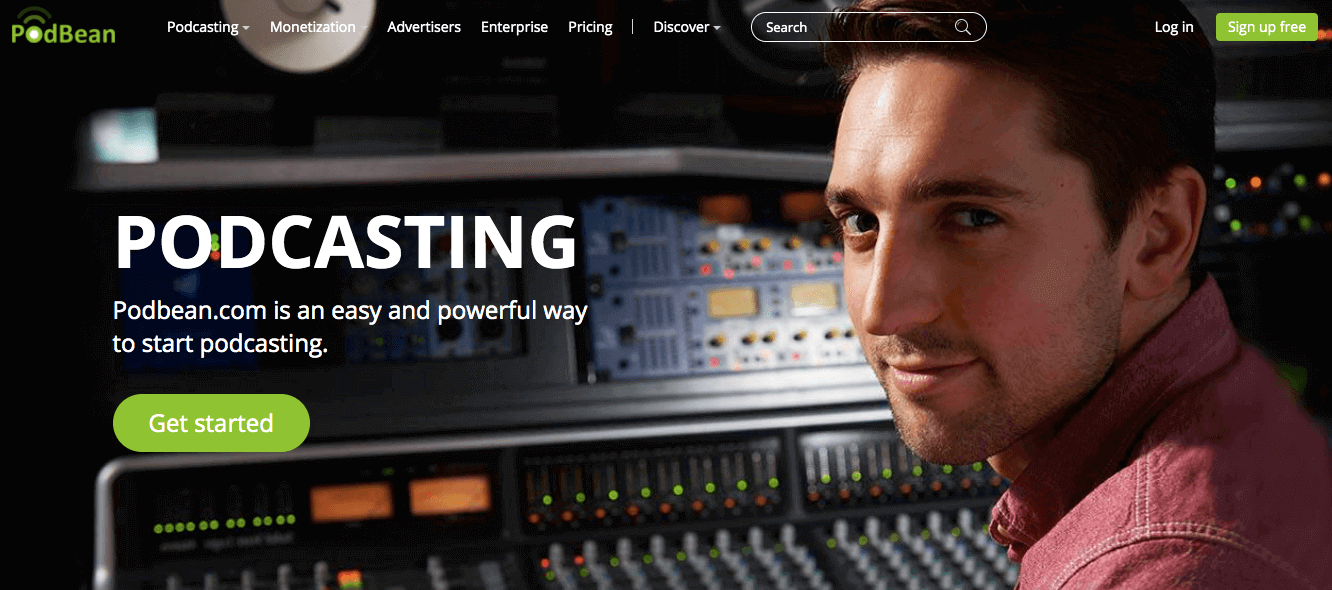Image resolution: width=1332 pixels, height=590 pixels.
Task: Open the Pricing page
Action: click(590, 27)
